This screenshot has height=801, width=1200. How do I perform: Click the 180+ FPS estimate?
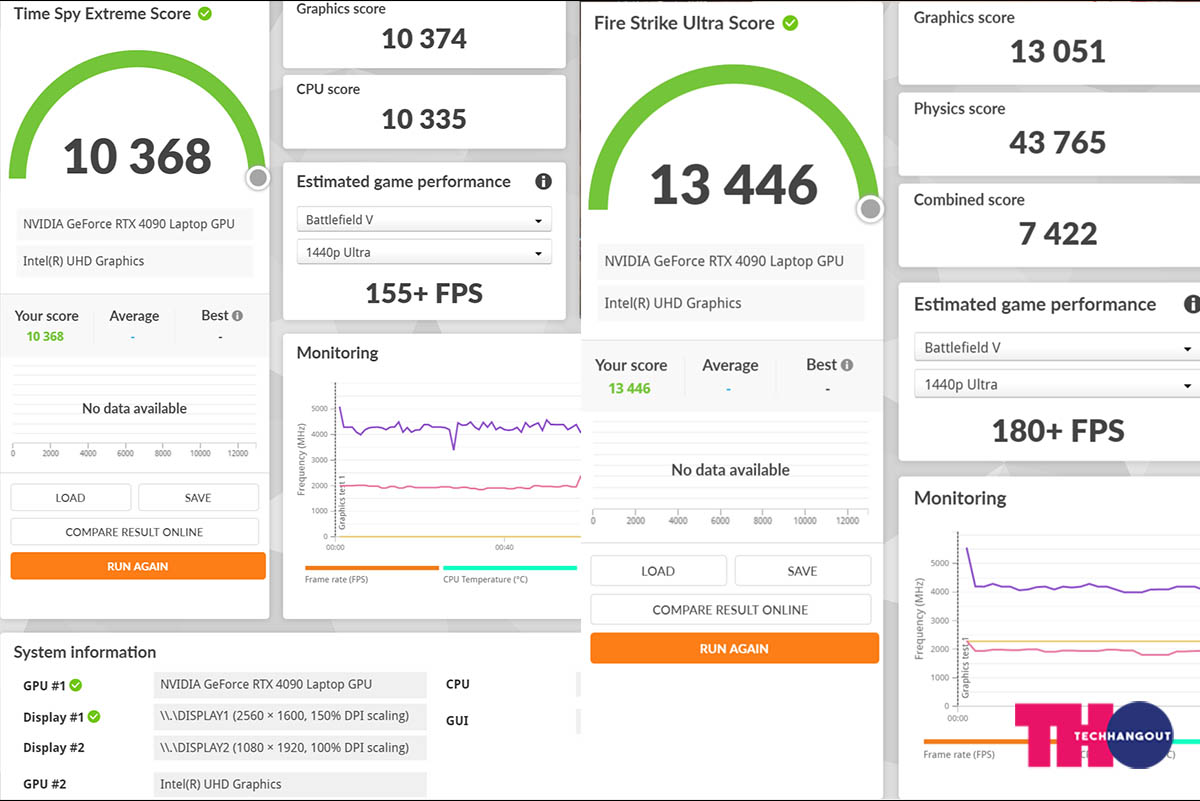pyautogui.click(x=1058, y=431)
